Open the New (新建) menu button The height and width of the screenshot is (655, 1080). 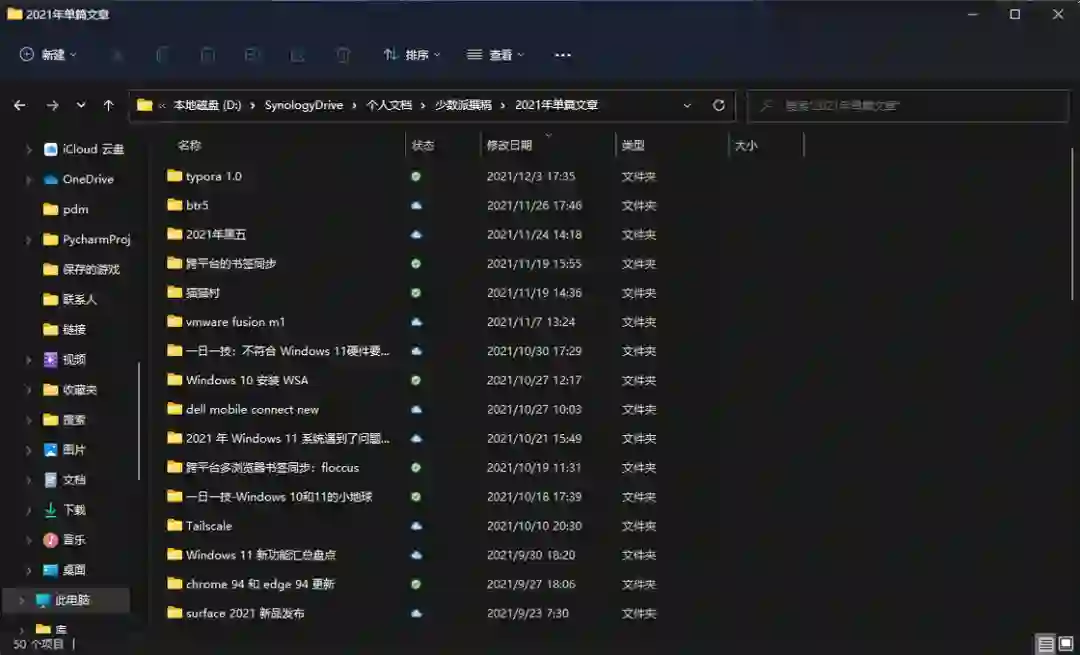(x=48, y=54)
